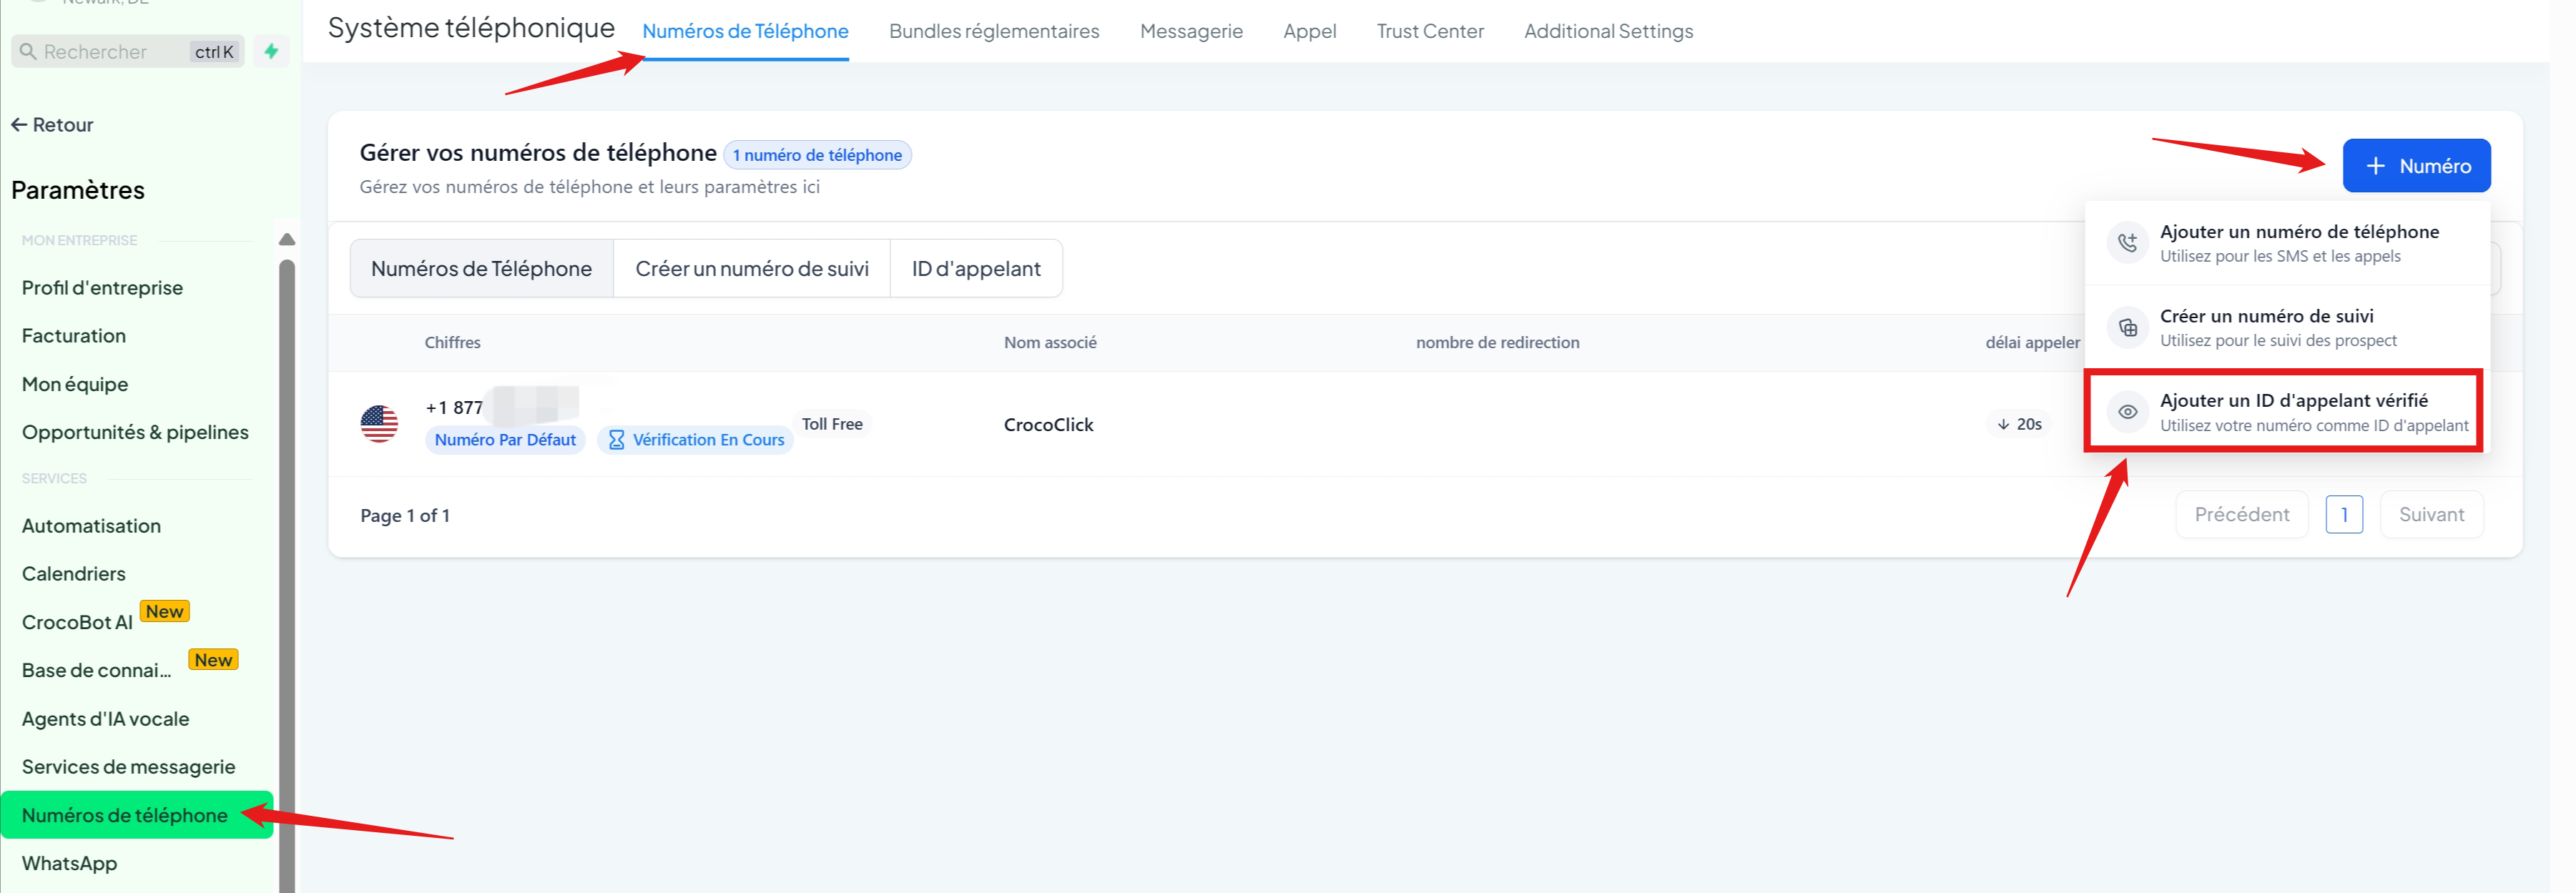The image size is (2576, 893).
Task: Click the nombre de redirection column header
Action: point(1497,343)
